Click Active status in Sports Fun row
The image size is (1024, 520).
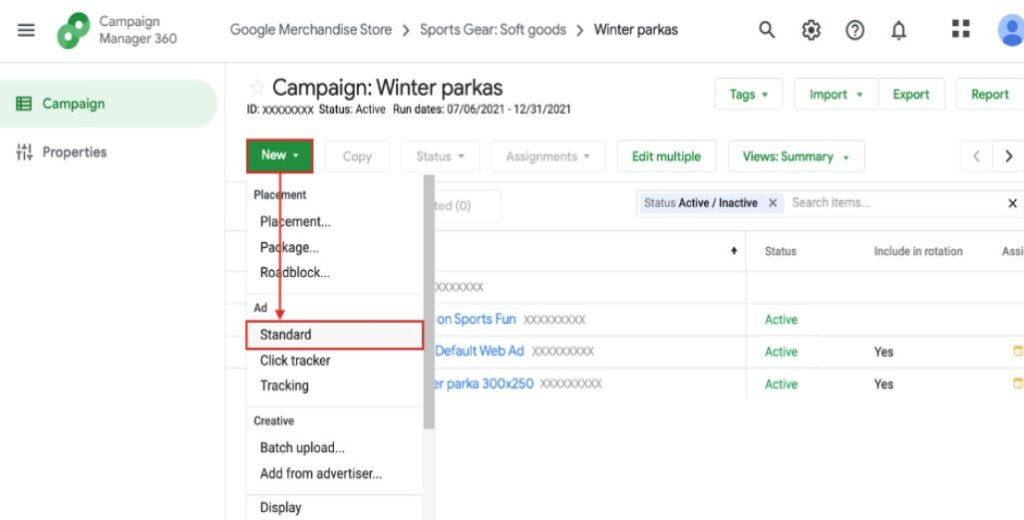pos(781,319)
